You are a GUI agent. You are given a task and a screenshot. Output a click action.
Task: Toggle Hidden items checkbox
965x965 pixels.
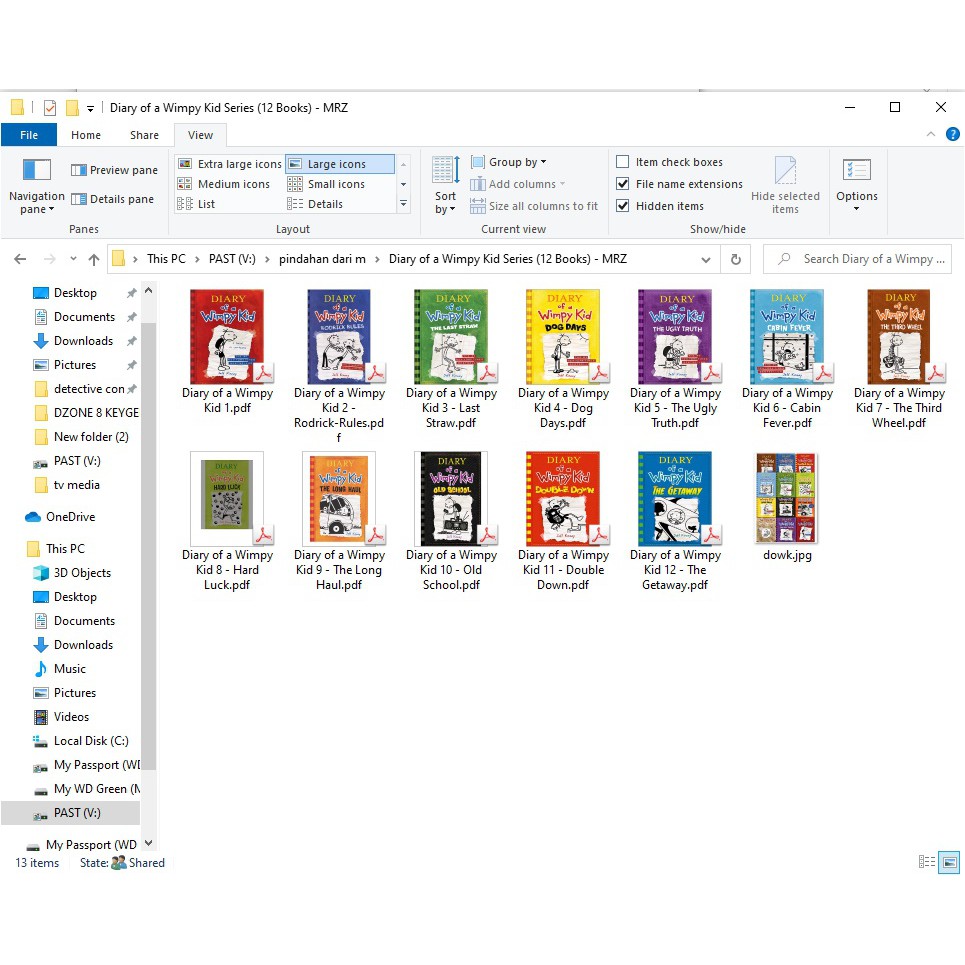coord(623,206)
